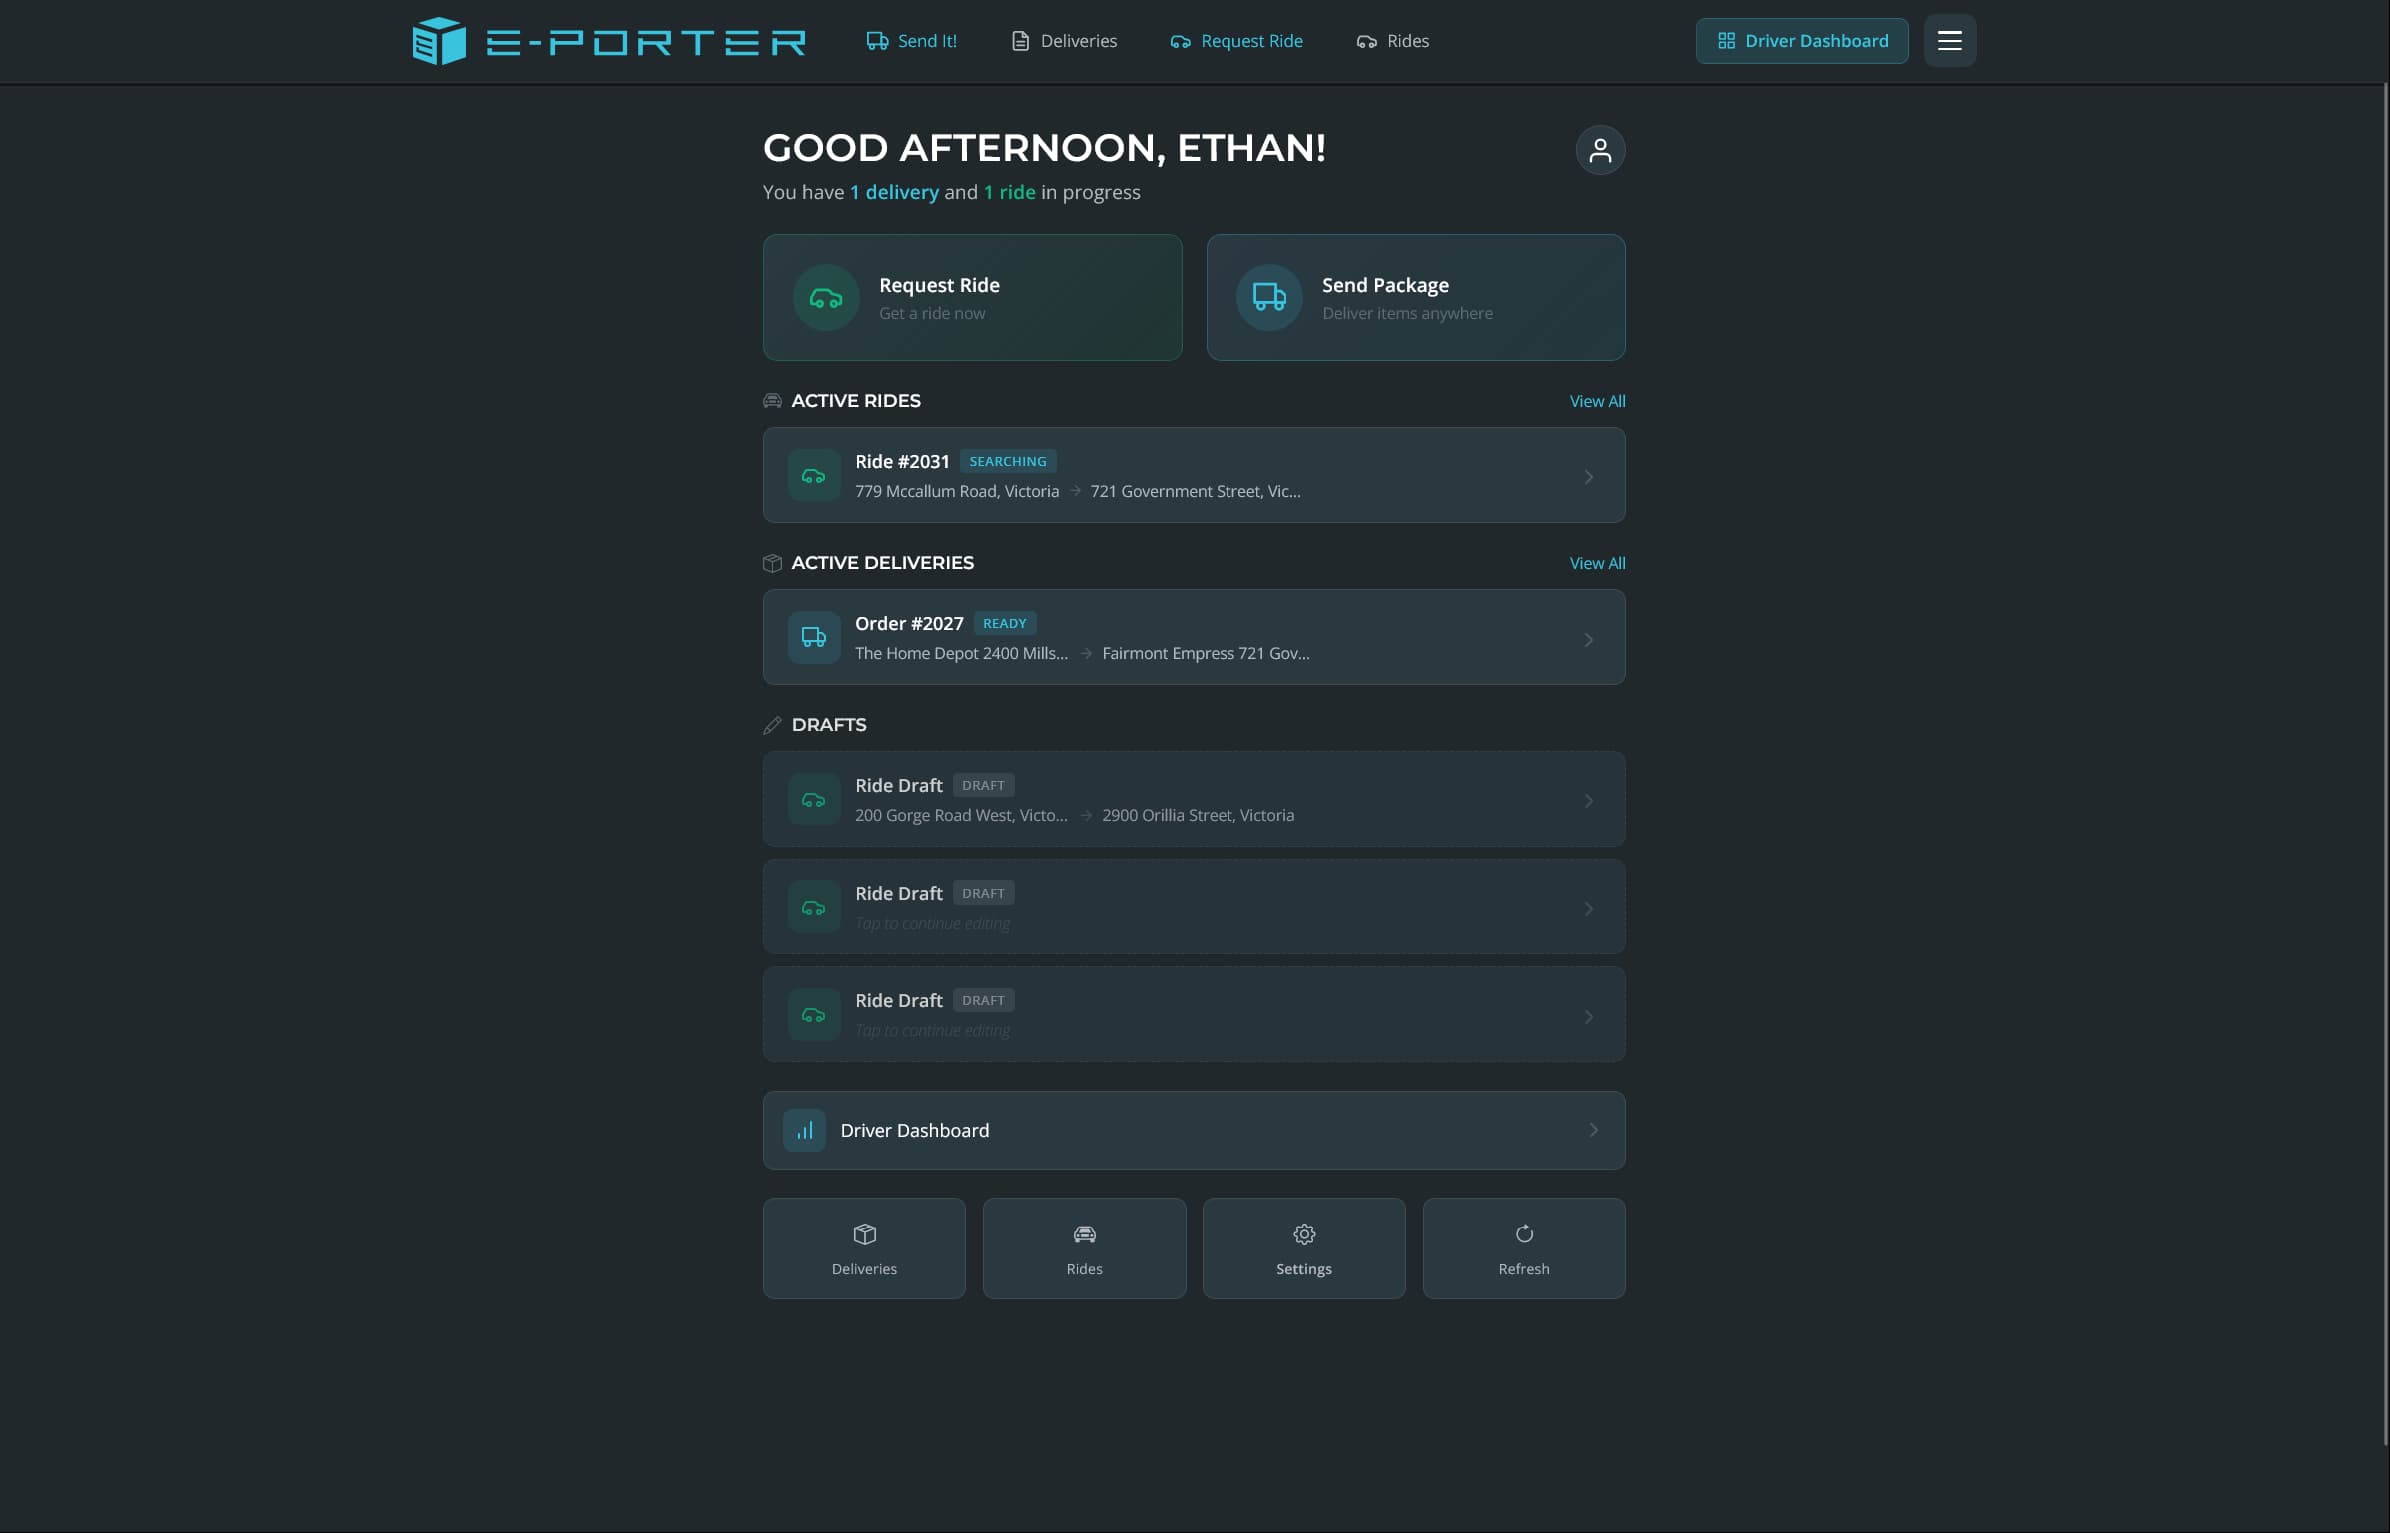Click the truck icon on Order #2027

(813, 637)
